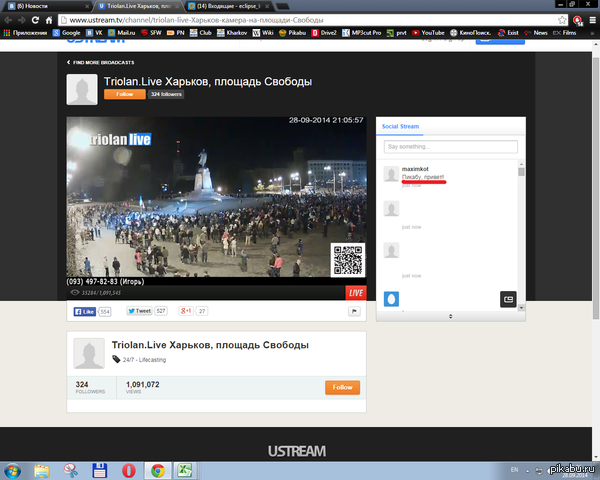Click the Twitter Tweet button

point(138,311)
